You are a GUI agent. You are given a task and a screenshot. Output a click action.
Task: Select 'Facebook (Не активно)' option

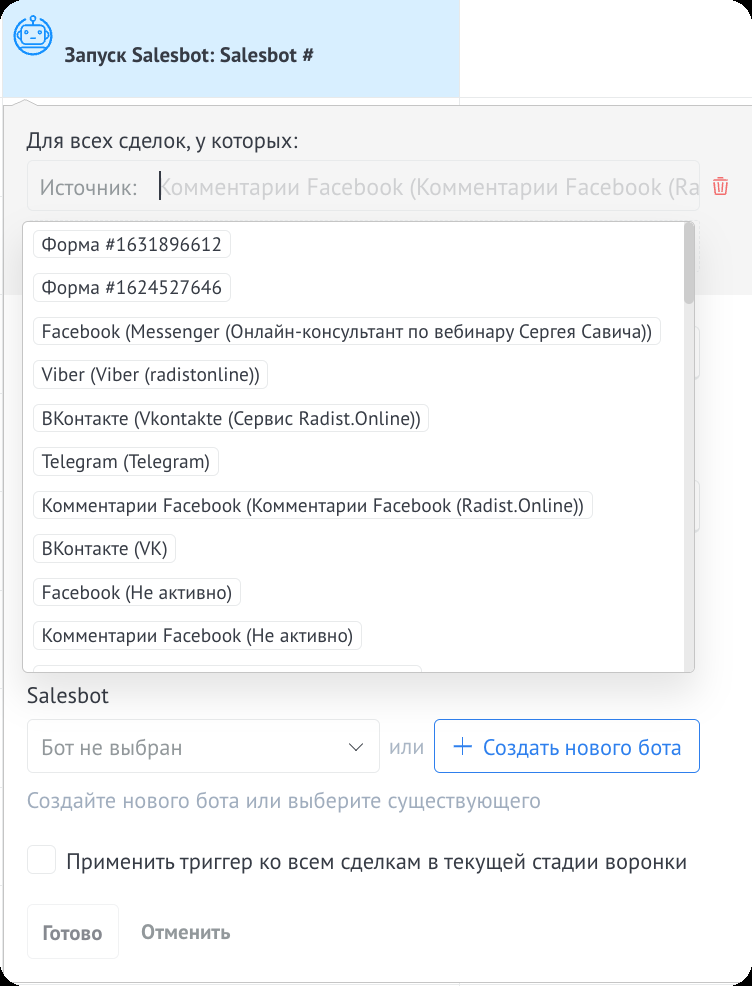point(136,592)
